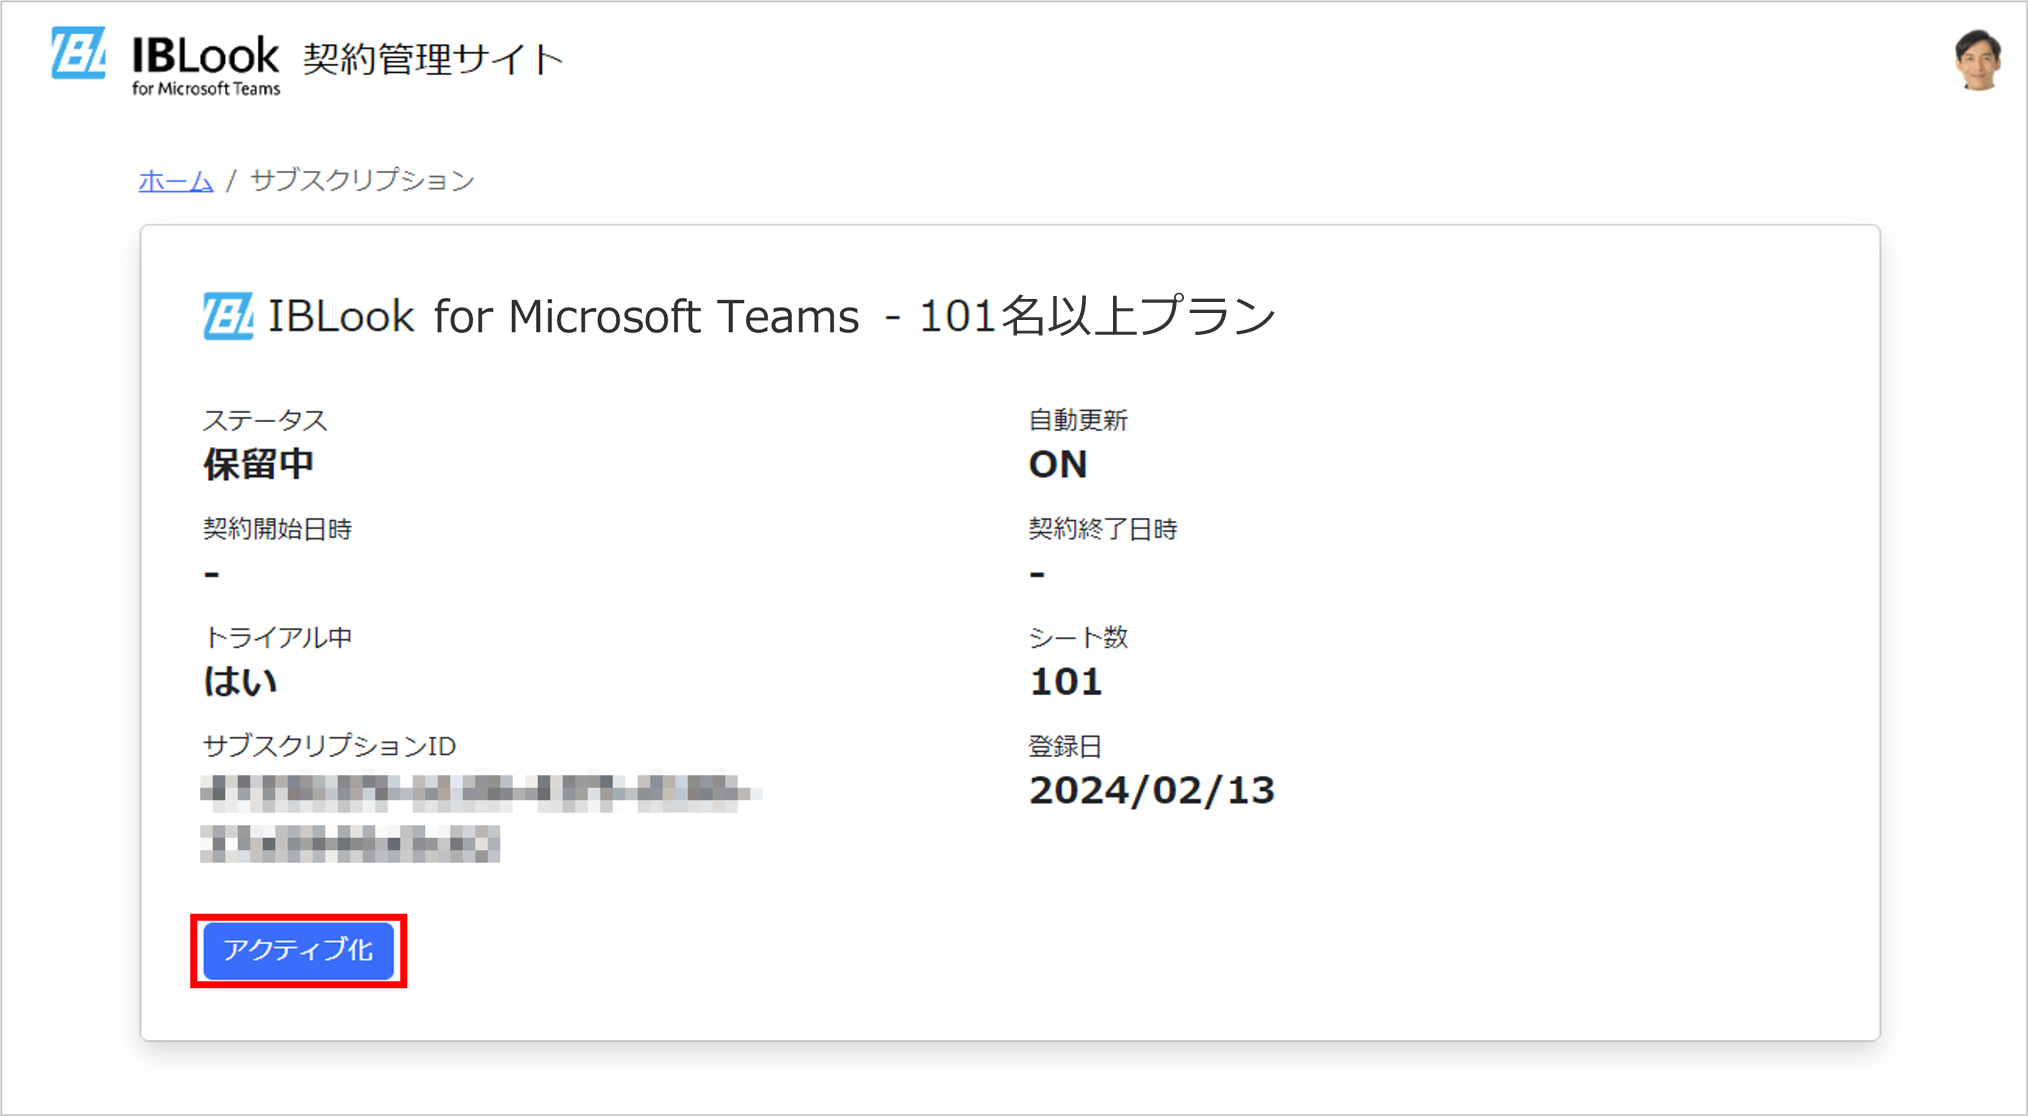Click the サブスクリプション breadcrumb text
The width and height of the screenshot is (2028, 1116).
362,181
